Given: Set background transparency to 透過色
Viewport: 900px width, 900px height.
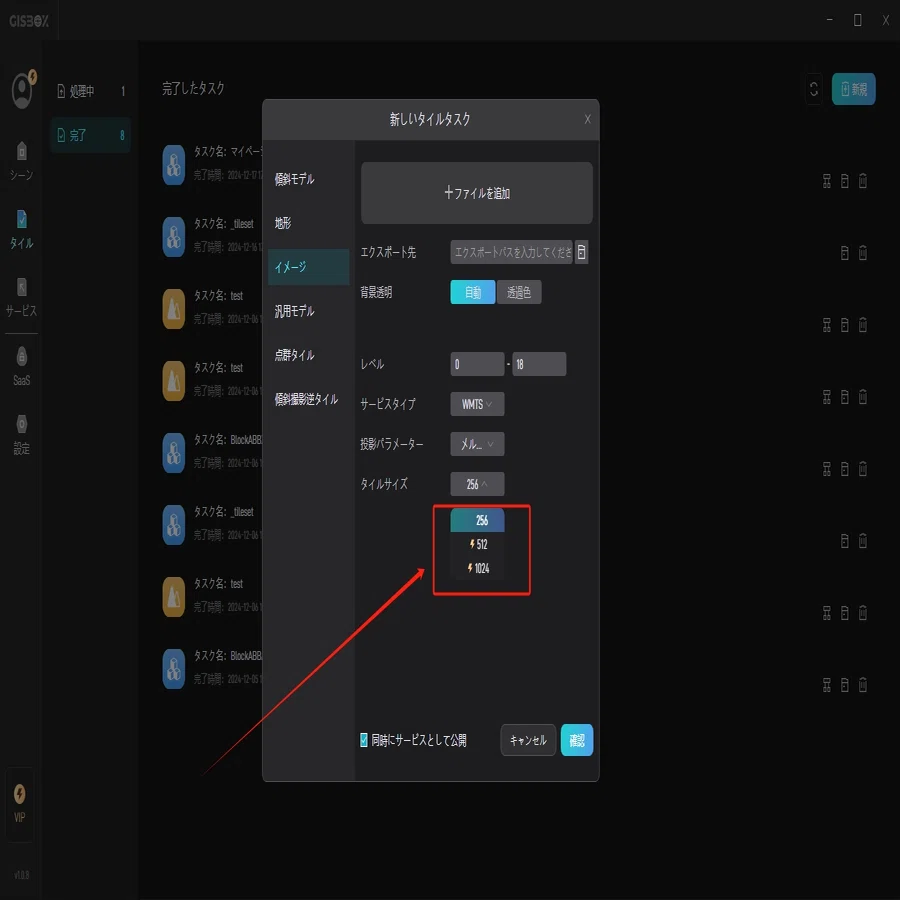Looking at the screenshot, I should click(x=519, y=292).
